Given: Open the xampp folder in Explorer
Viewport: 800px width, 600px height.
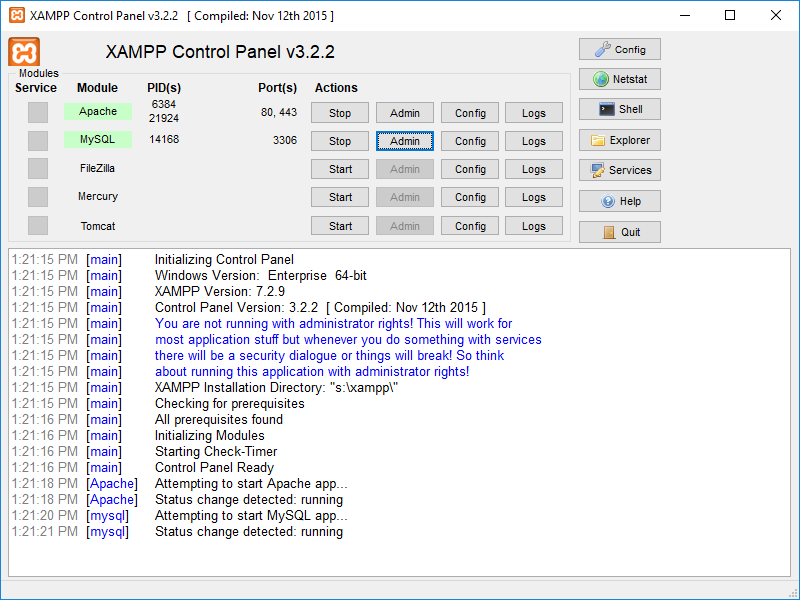Looking at the screenshot, I should coord(618,140).
